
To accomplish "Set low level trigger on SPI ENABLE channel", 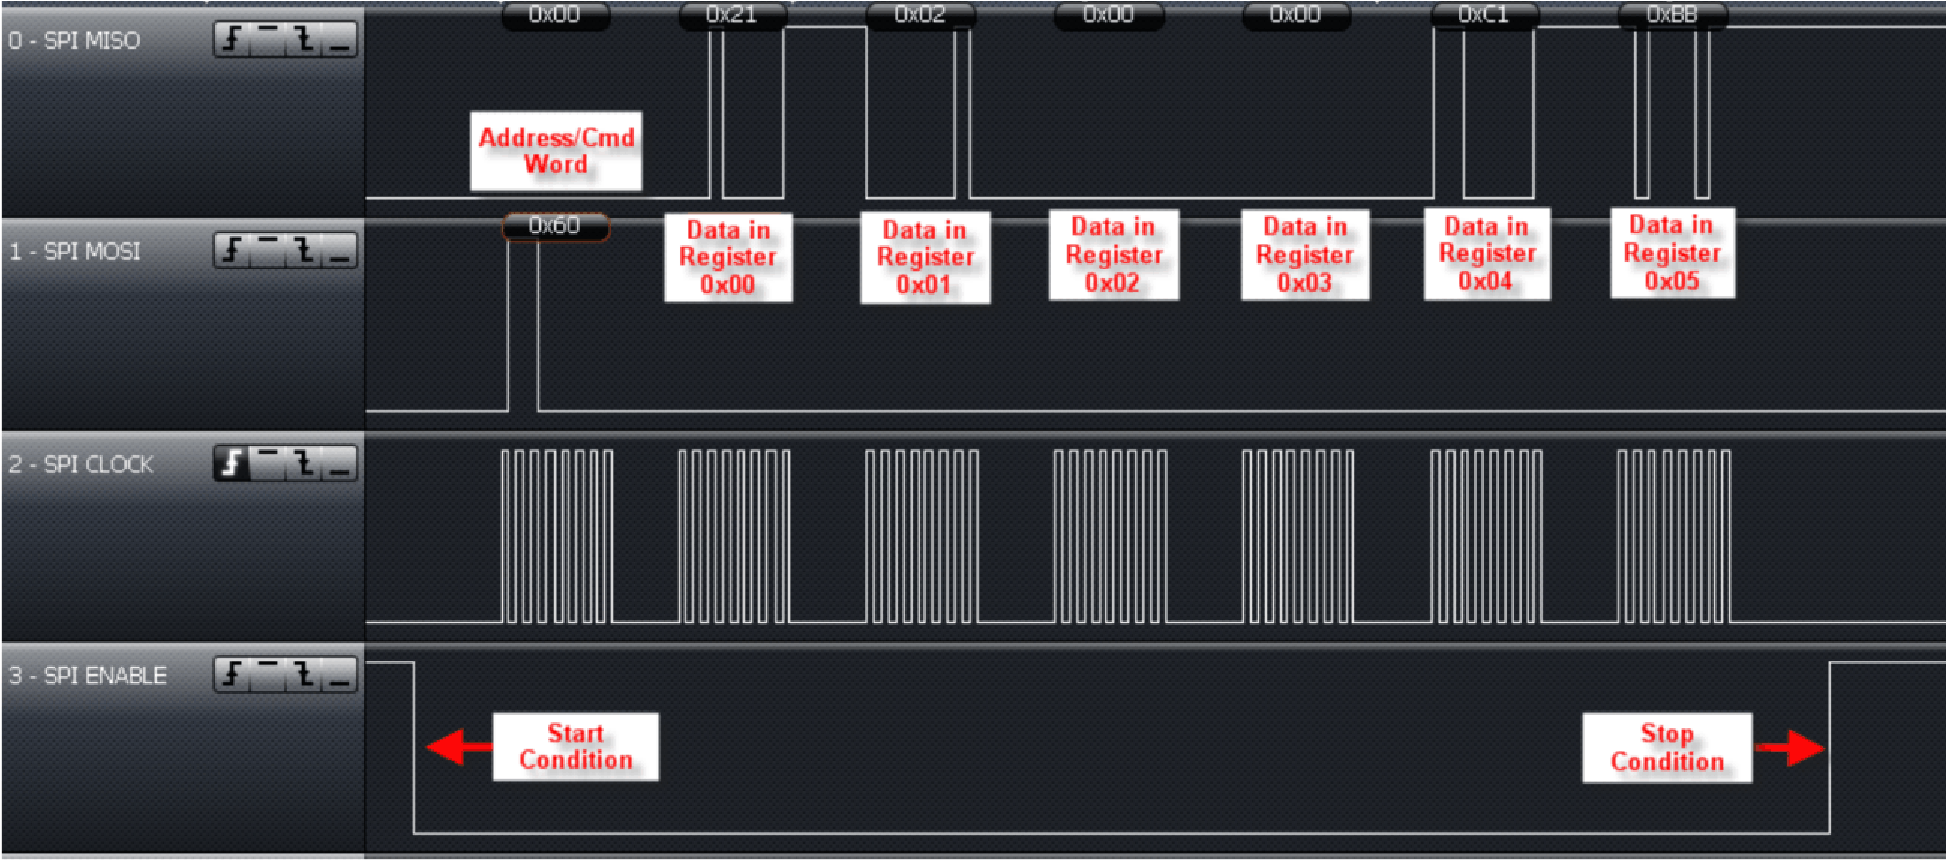I will coord(340,675).
